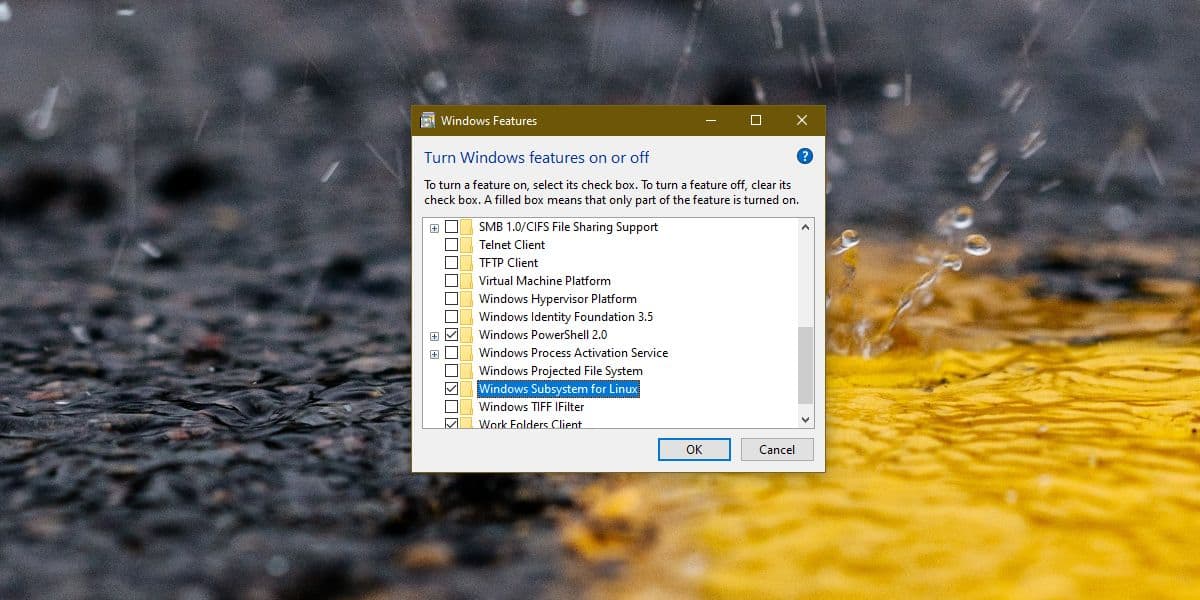The width and height of the screenshot is (1200, 600).
Task: Minimize the Windows Features window
Action: click(x=710, y=120)
